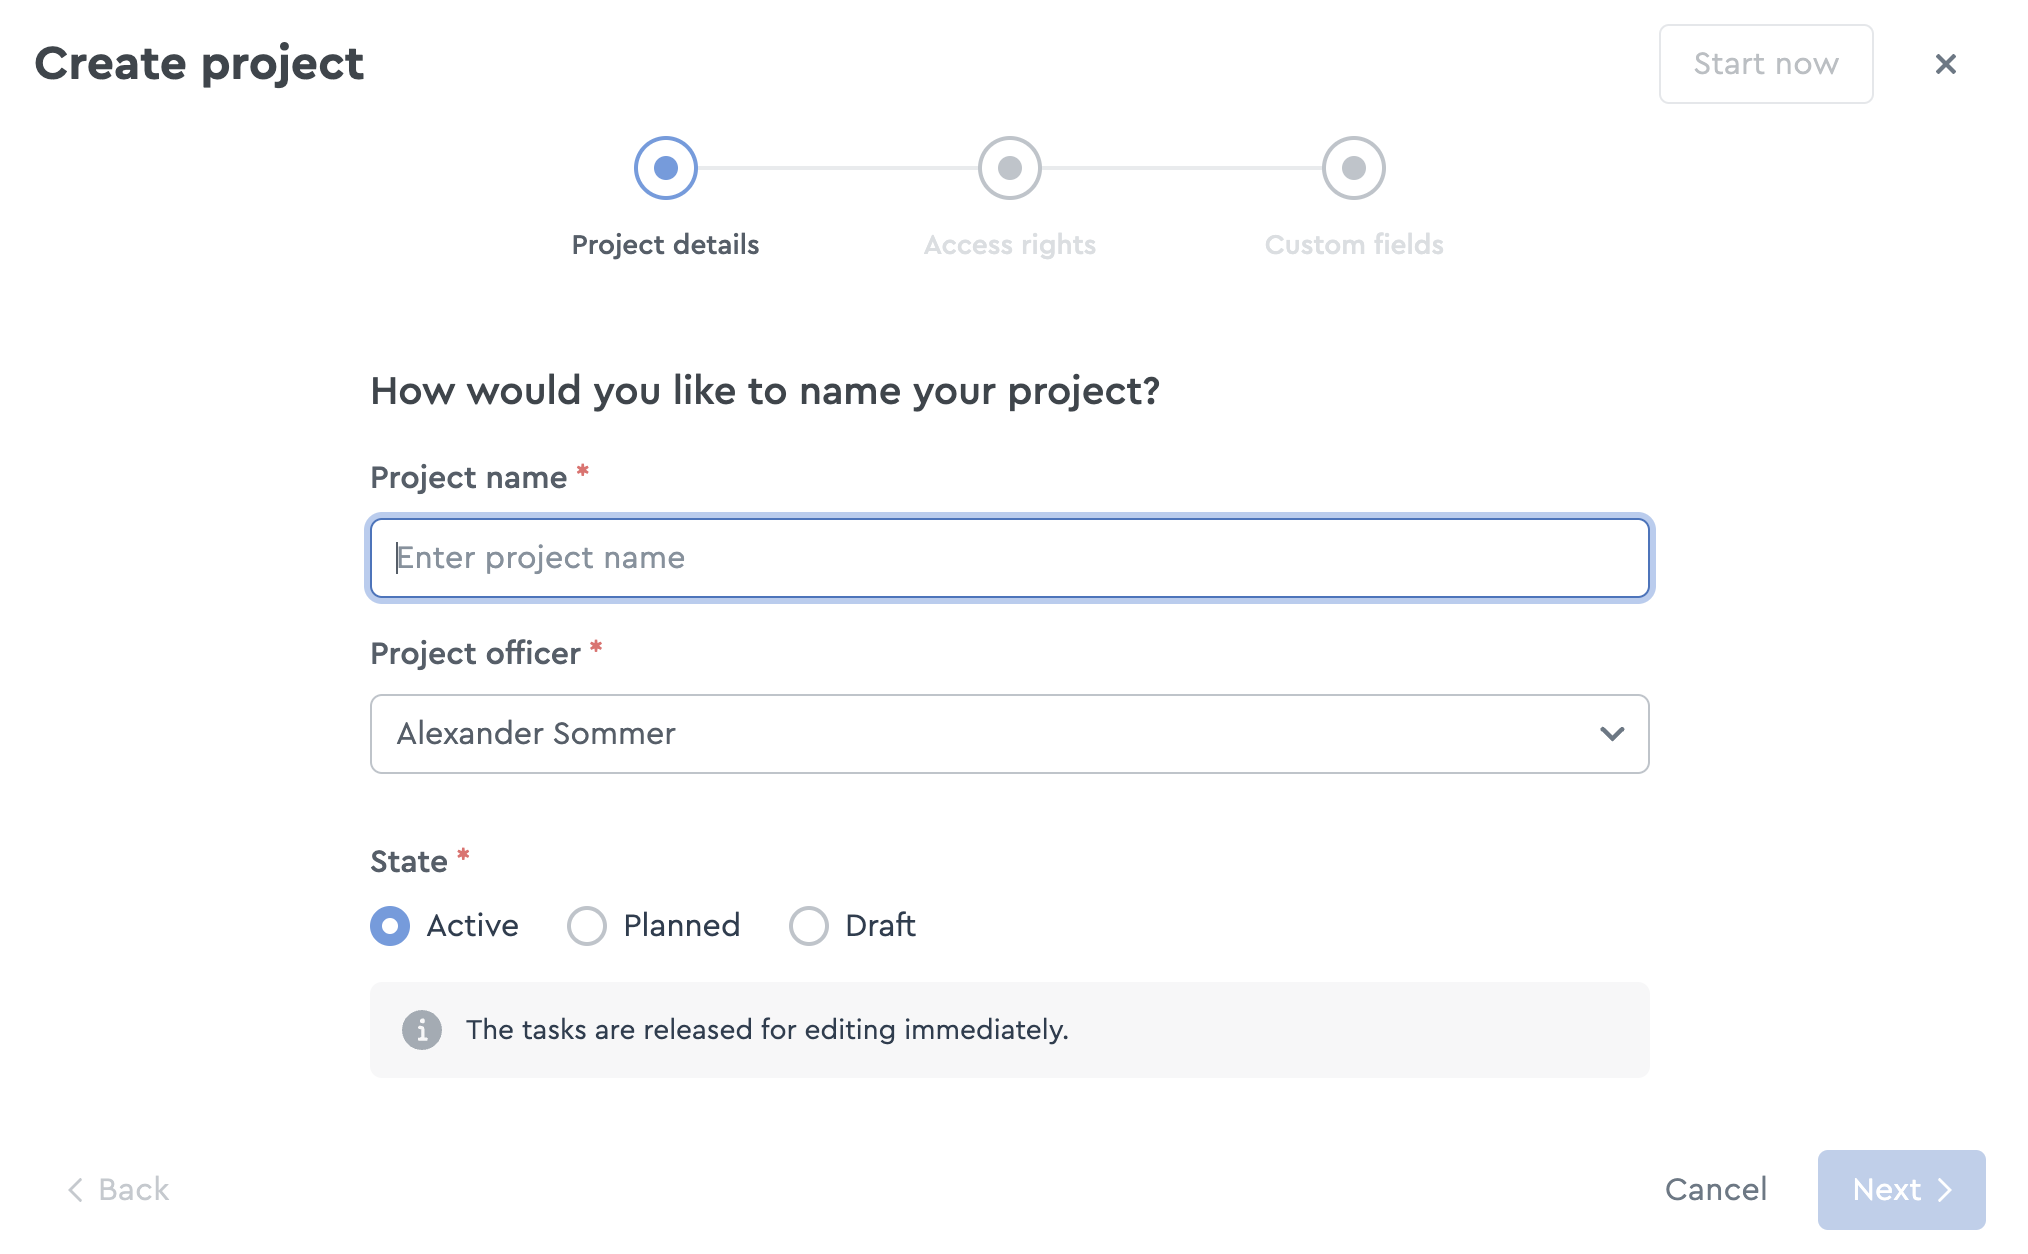Click the close X of the Create project dialog
The width and height of the screenshot is (2028, 1254).
pyautogui.click(x=1946, y=64)
